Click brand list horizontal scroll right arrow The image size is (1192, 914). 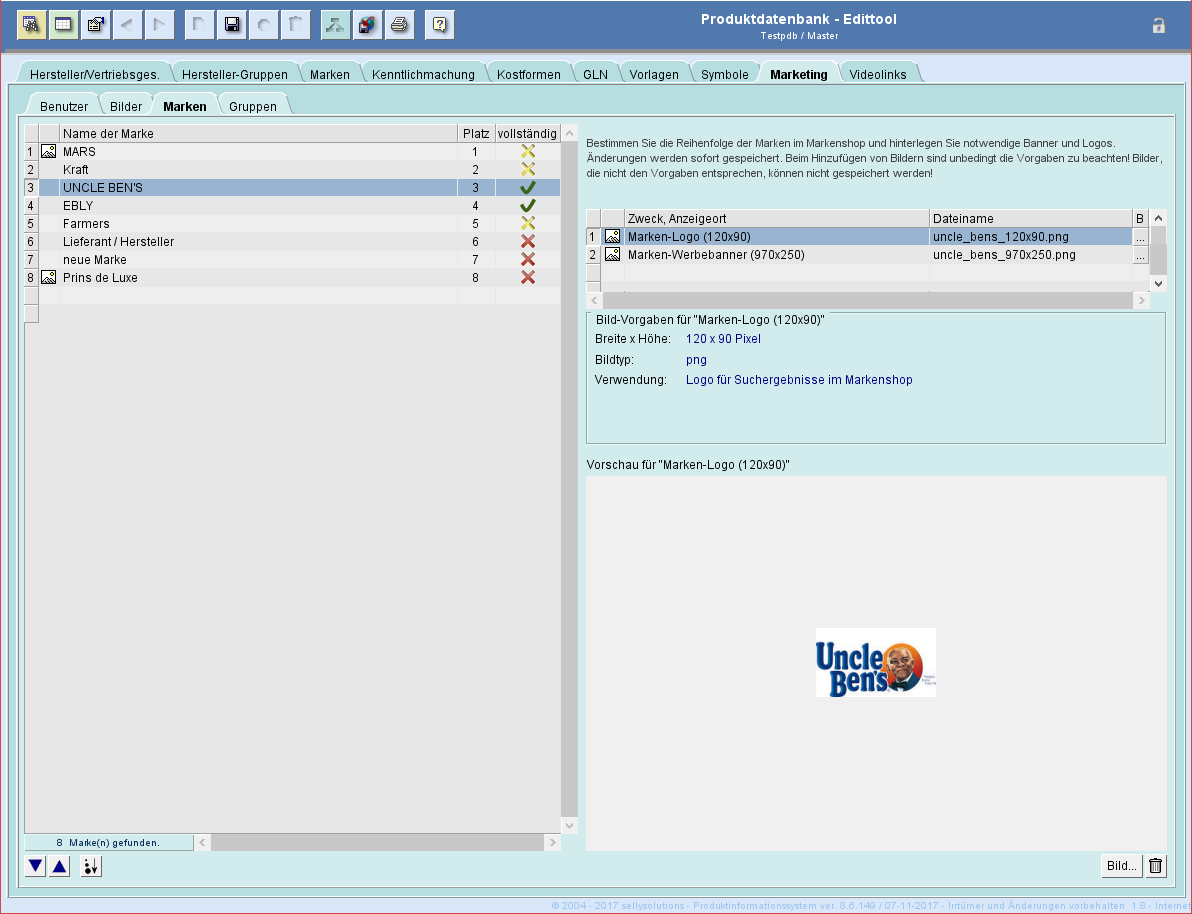pyautogui.click(x=553, y=842)
